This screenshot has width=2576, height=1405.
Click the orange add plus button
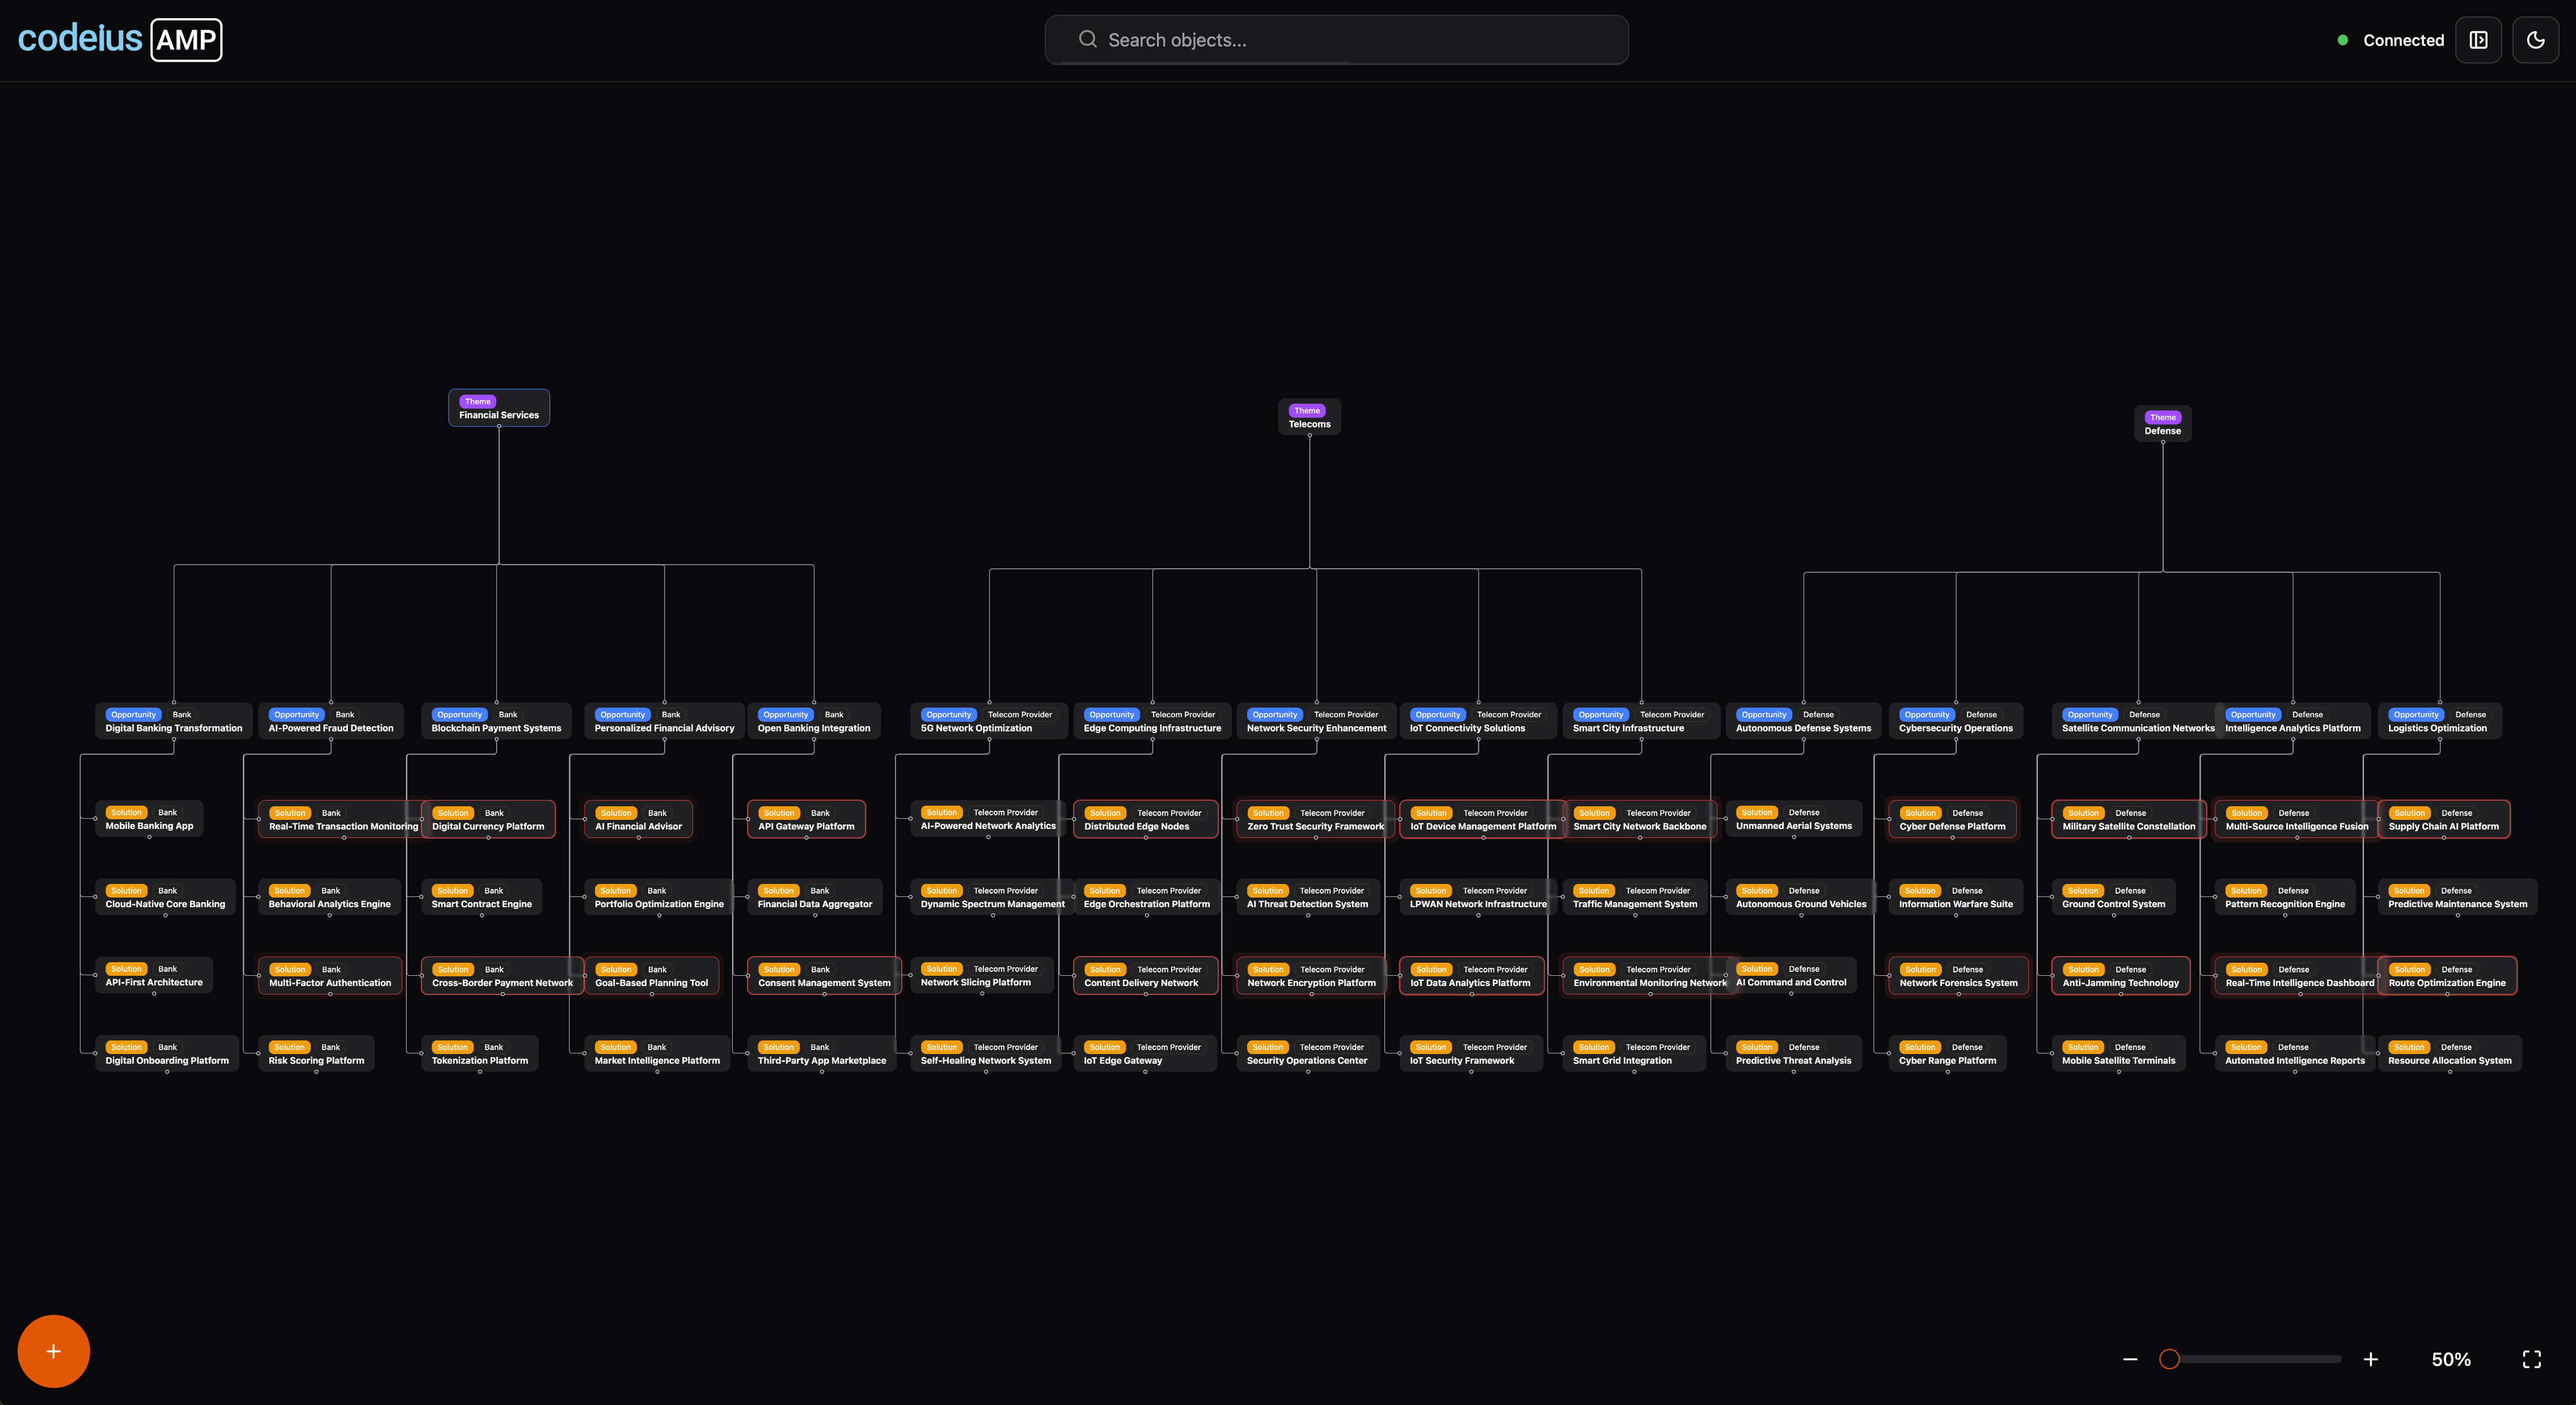click(x=53, y=1351)
